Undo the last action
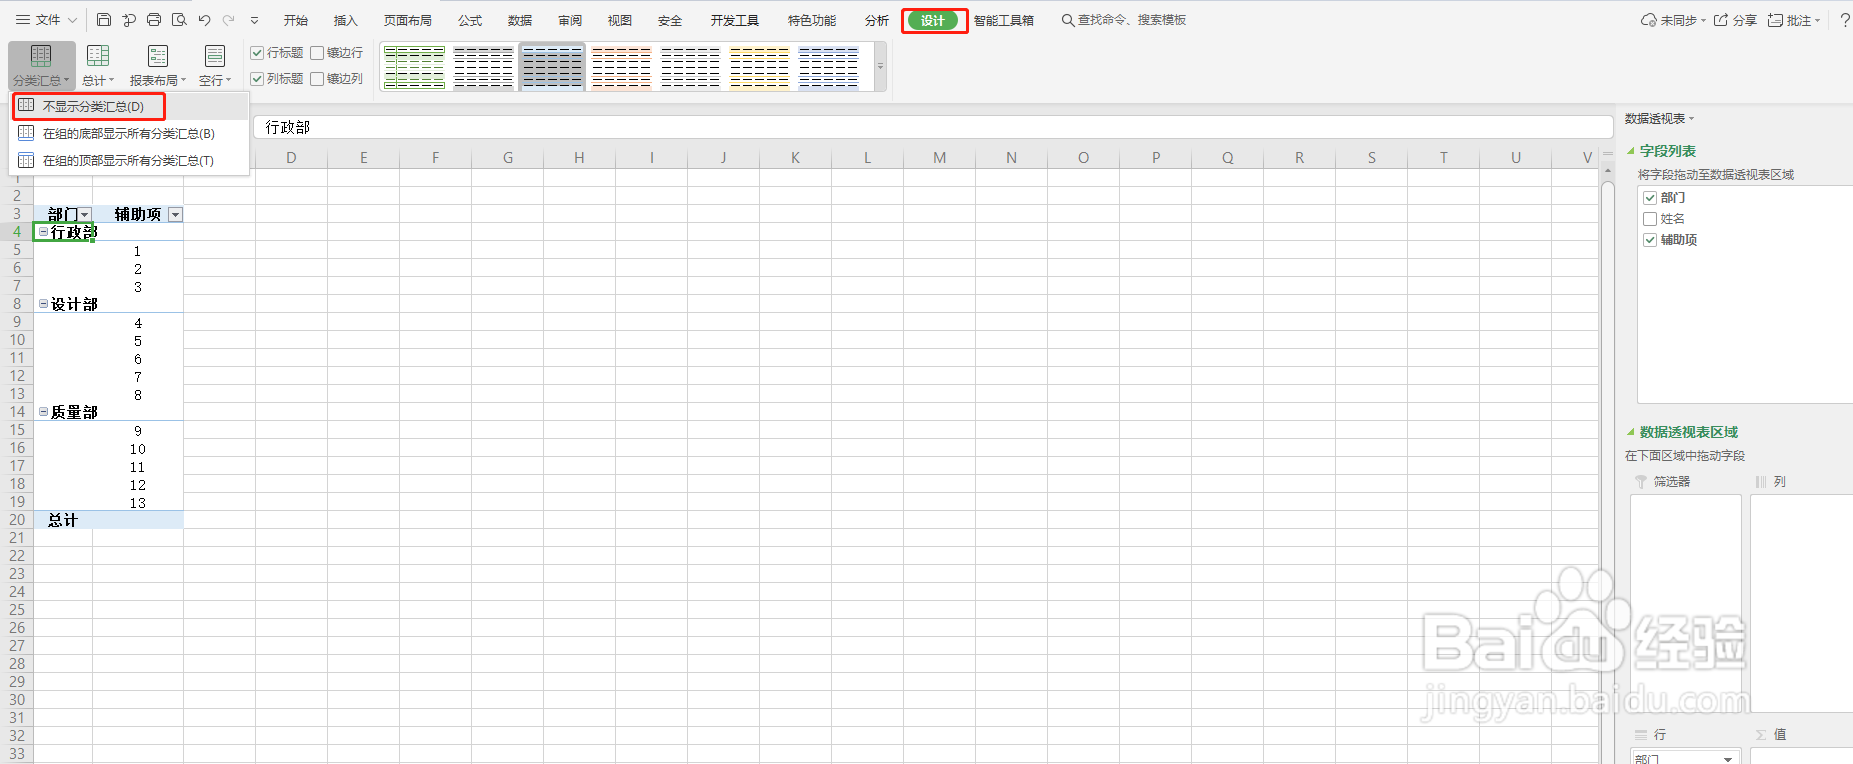The image size is (1853, 764). click(204, 20)
